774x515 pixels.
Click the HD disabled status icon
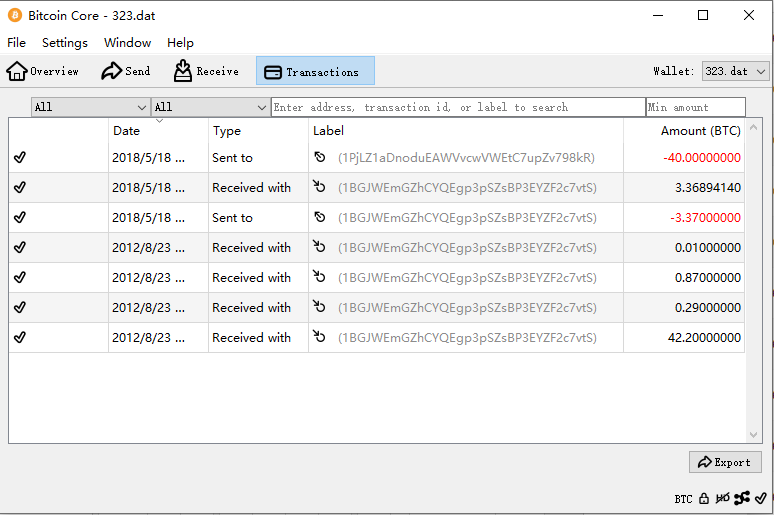point(722,498)
